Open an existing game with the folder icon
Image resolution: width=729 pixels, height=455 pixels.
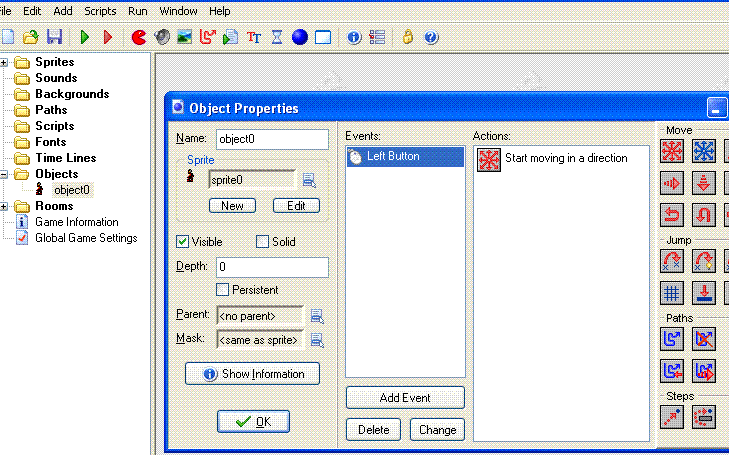click(x=30, y=37)
